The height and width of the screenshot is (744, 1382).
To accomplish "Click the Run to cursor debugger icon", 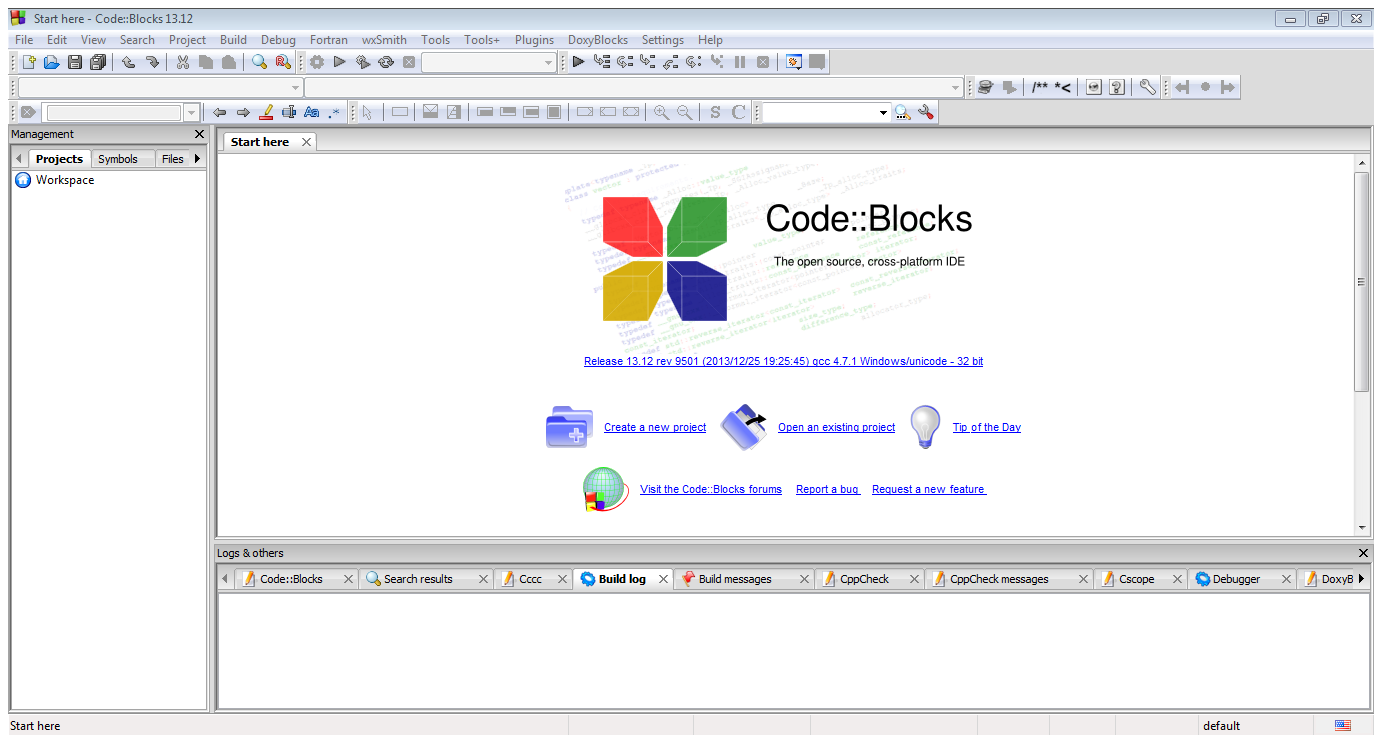I will coord(602,62).
